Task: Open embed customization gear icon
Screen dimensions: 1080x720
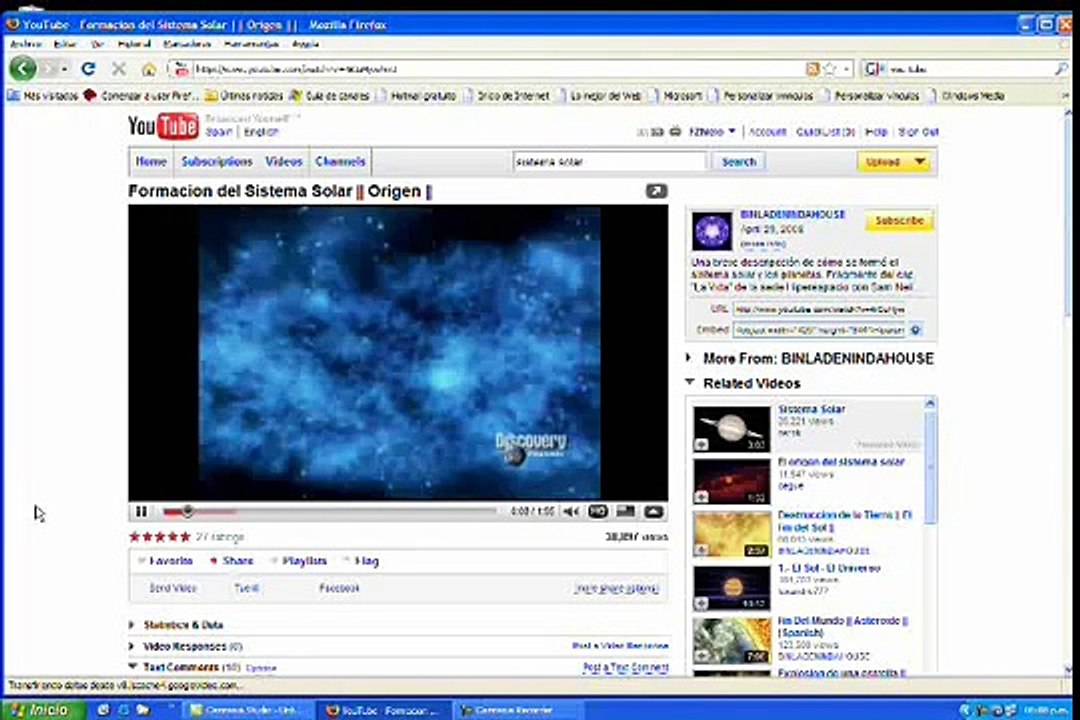Action: click(x=915, y=330)
